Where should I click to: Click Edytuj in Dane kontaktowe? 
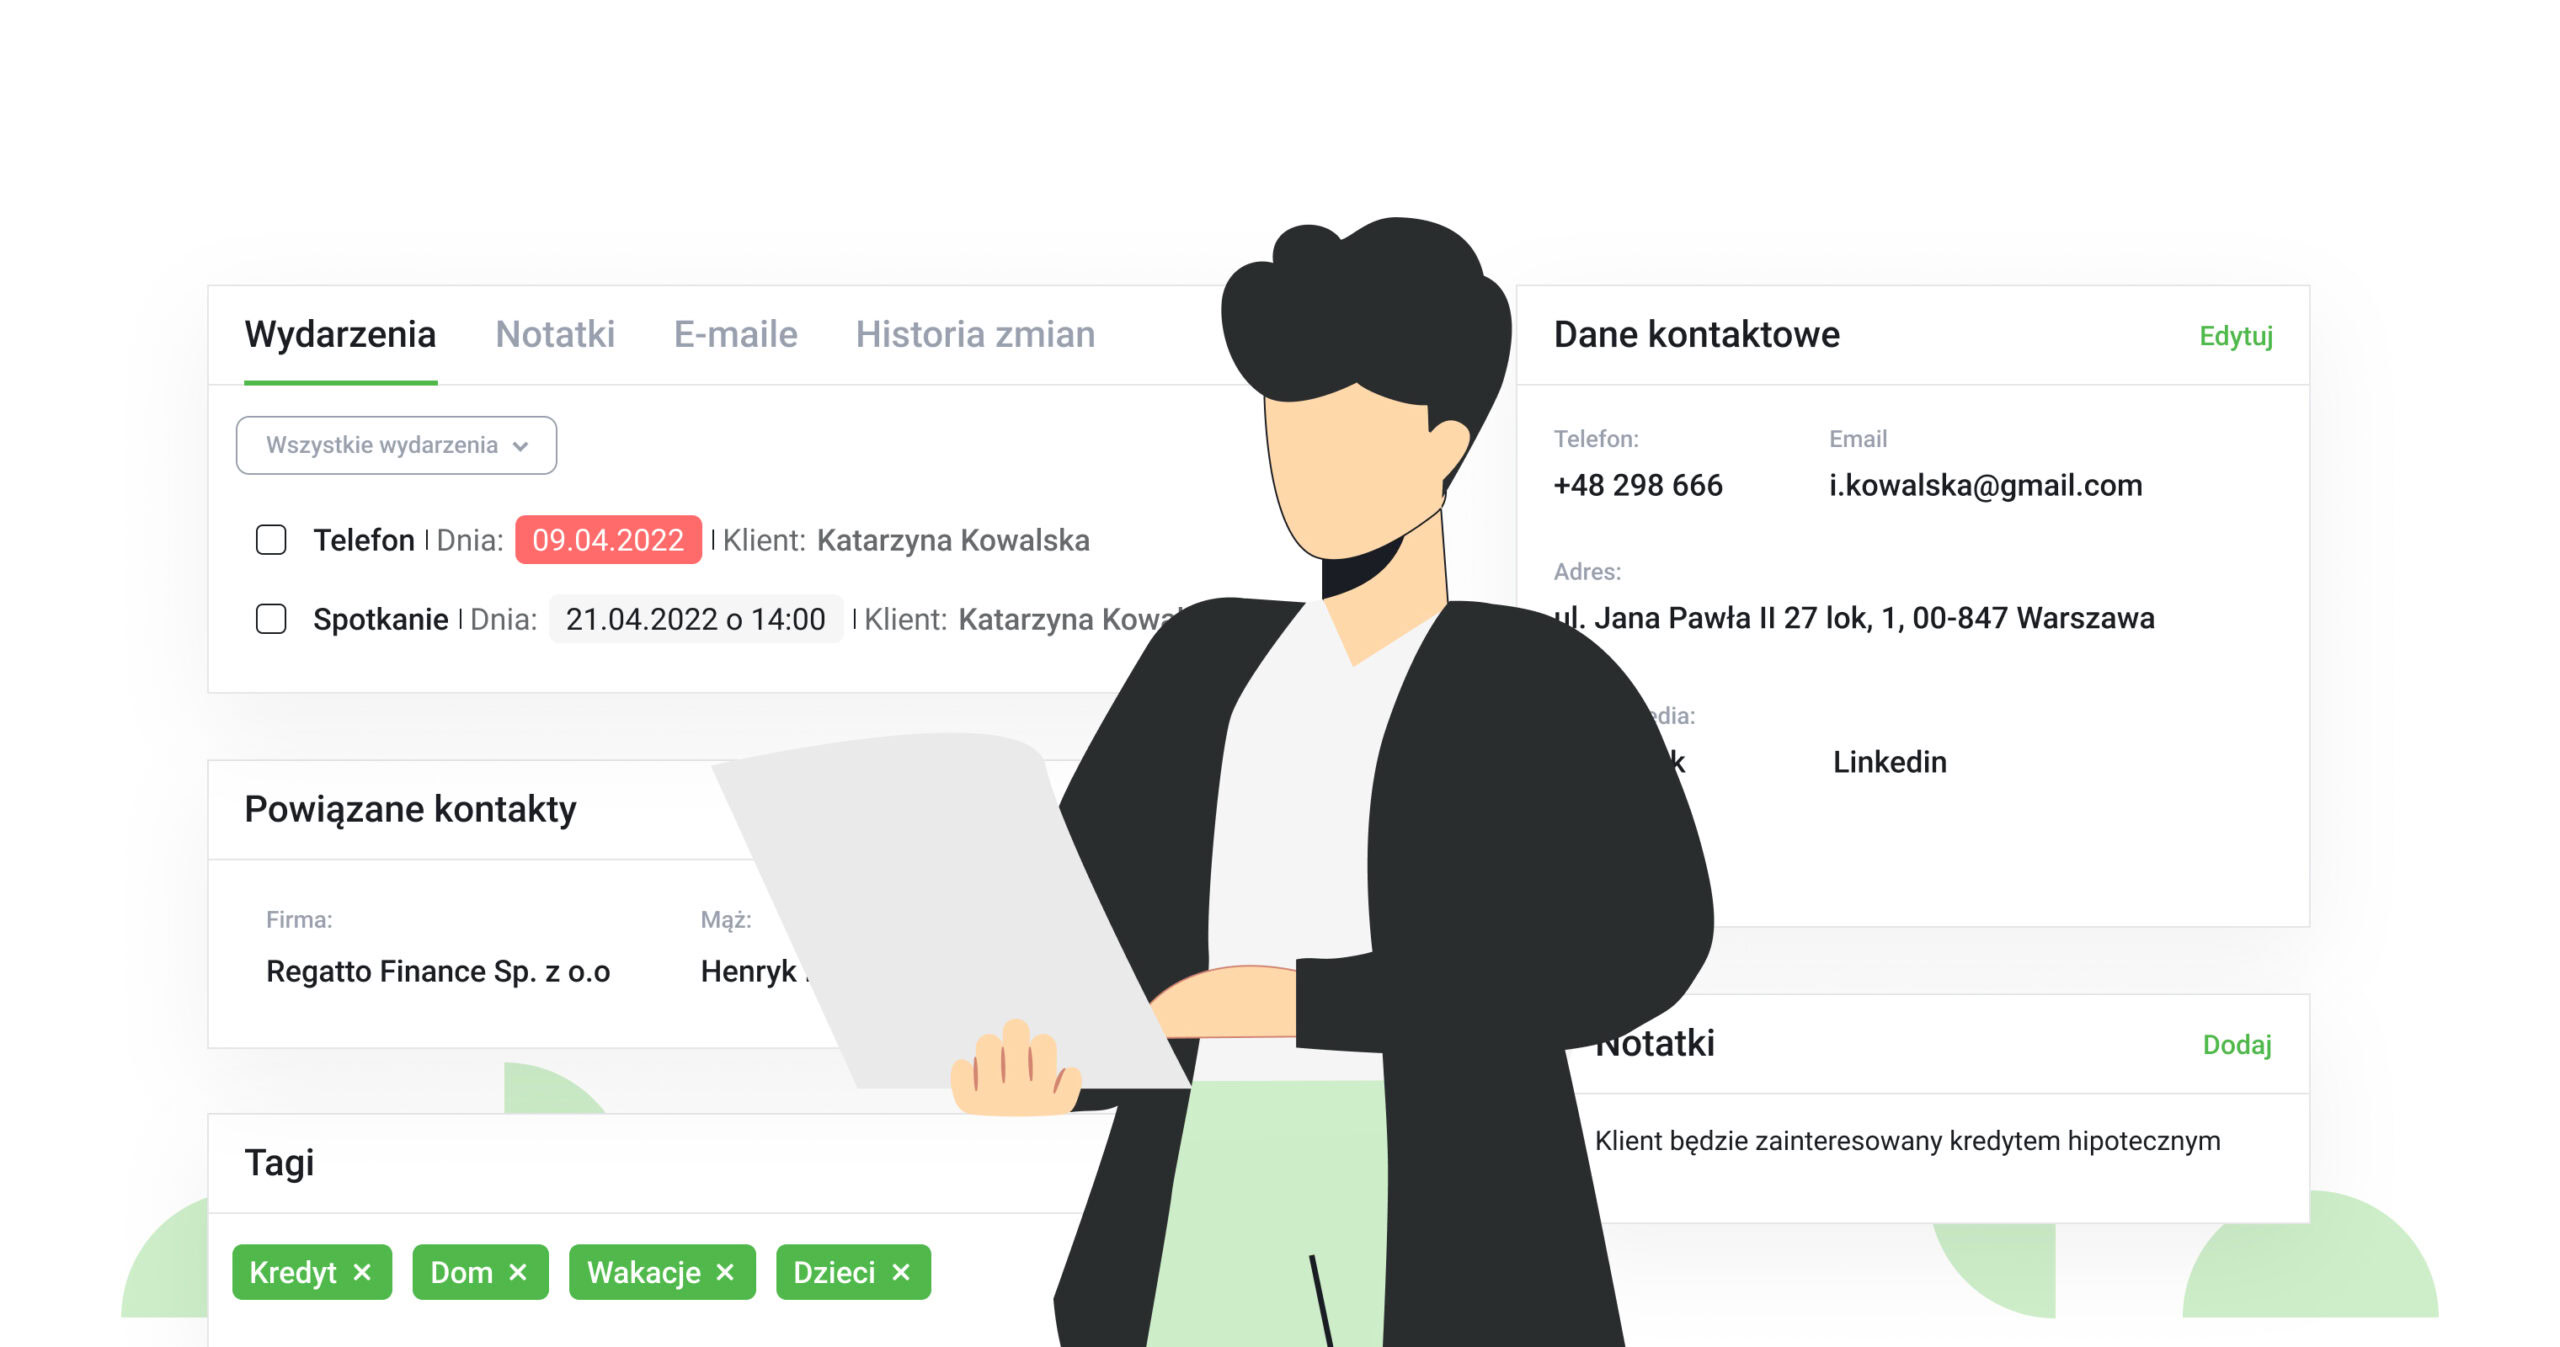[x=2236, y=336]
